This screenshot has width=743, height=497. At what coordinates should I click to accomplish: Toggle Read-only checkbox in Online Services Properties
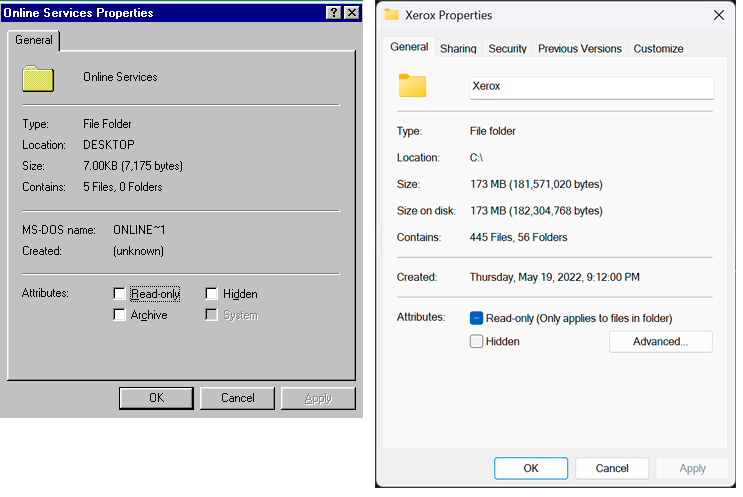click(119, 294)
